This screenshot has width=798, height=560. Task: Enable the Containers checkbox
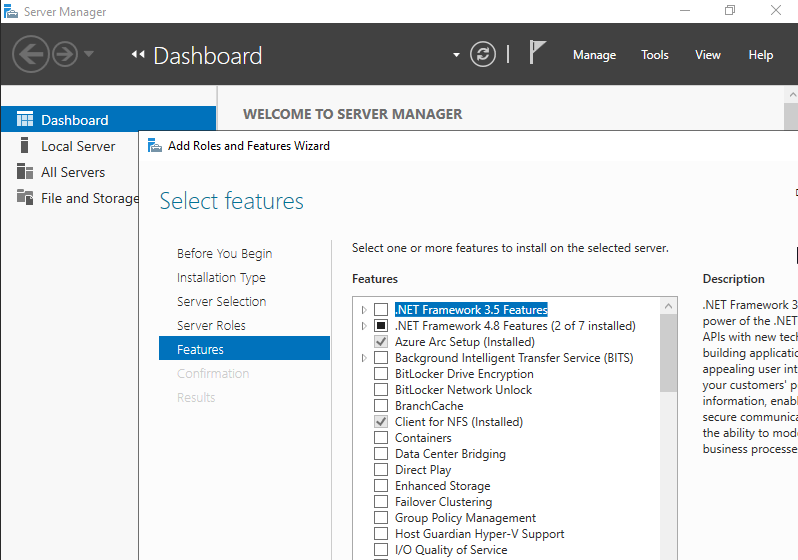click(381, 438)
